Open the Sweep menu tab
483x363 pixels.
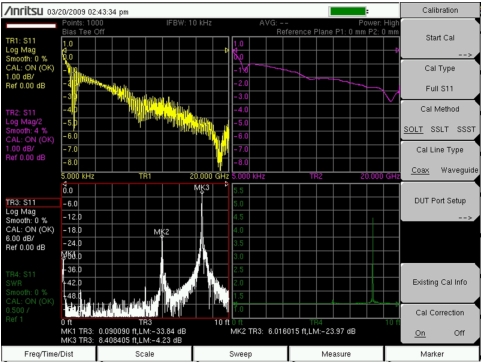pos(240,354)
